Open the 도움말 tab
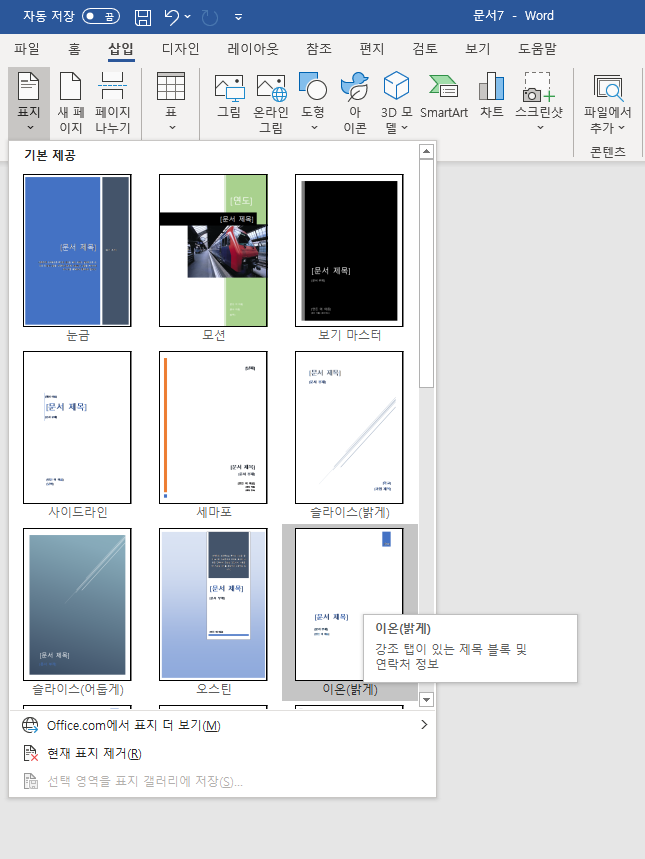Screen dimensions: 645x859 [x=538, y=49]
